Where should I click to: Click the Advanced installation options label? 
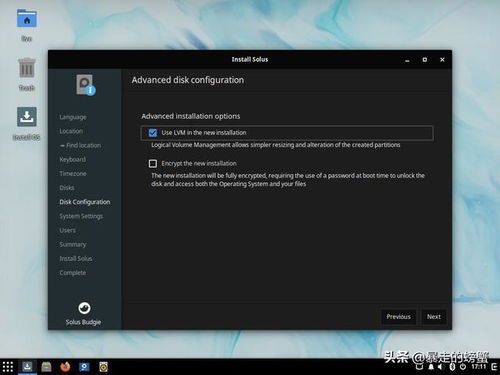[x=191, y=116]
